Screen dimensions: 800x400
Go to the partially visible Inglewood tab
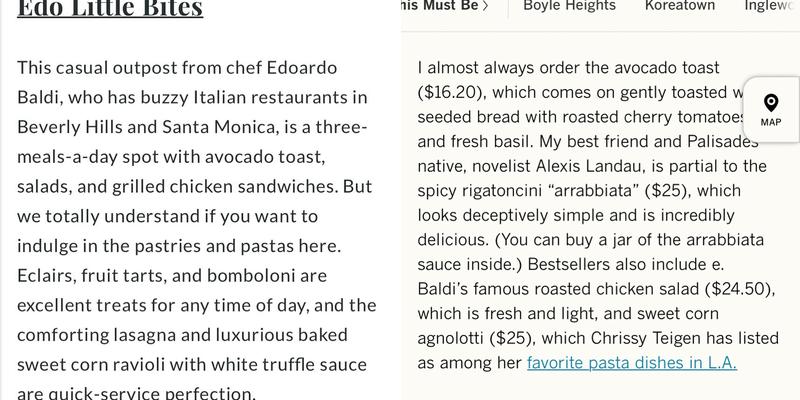[x=771, y=6]
